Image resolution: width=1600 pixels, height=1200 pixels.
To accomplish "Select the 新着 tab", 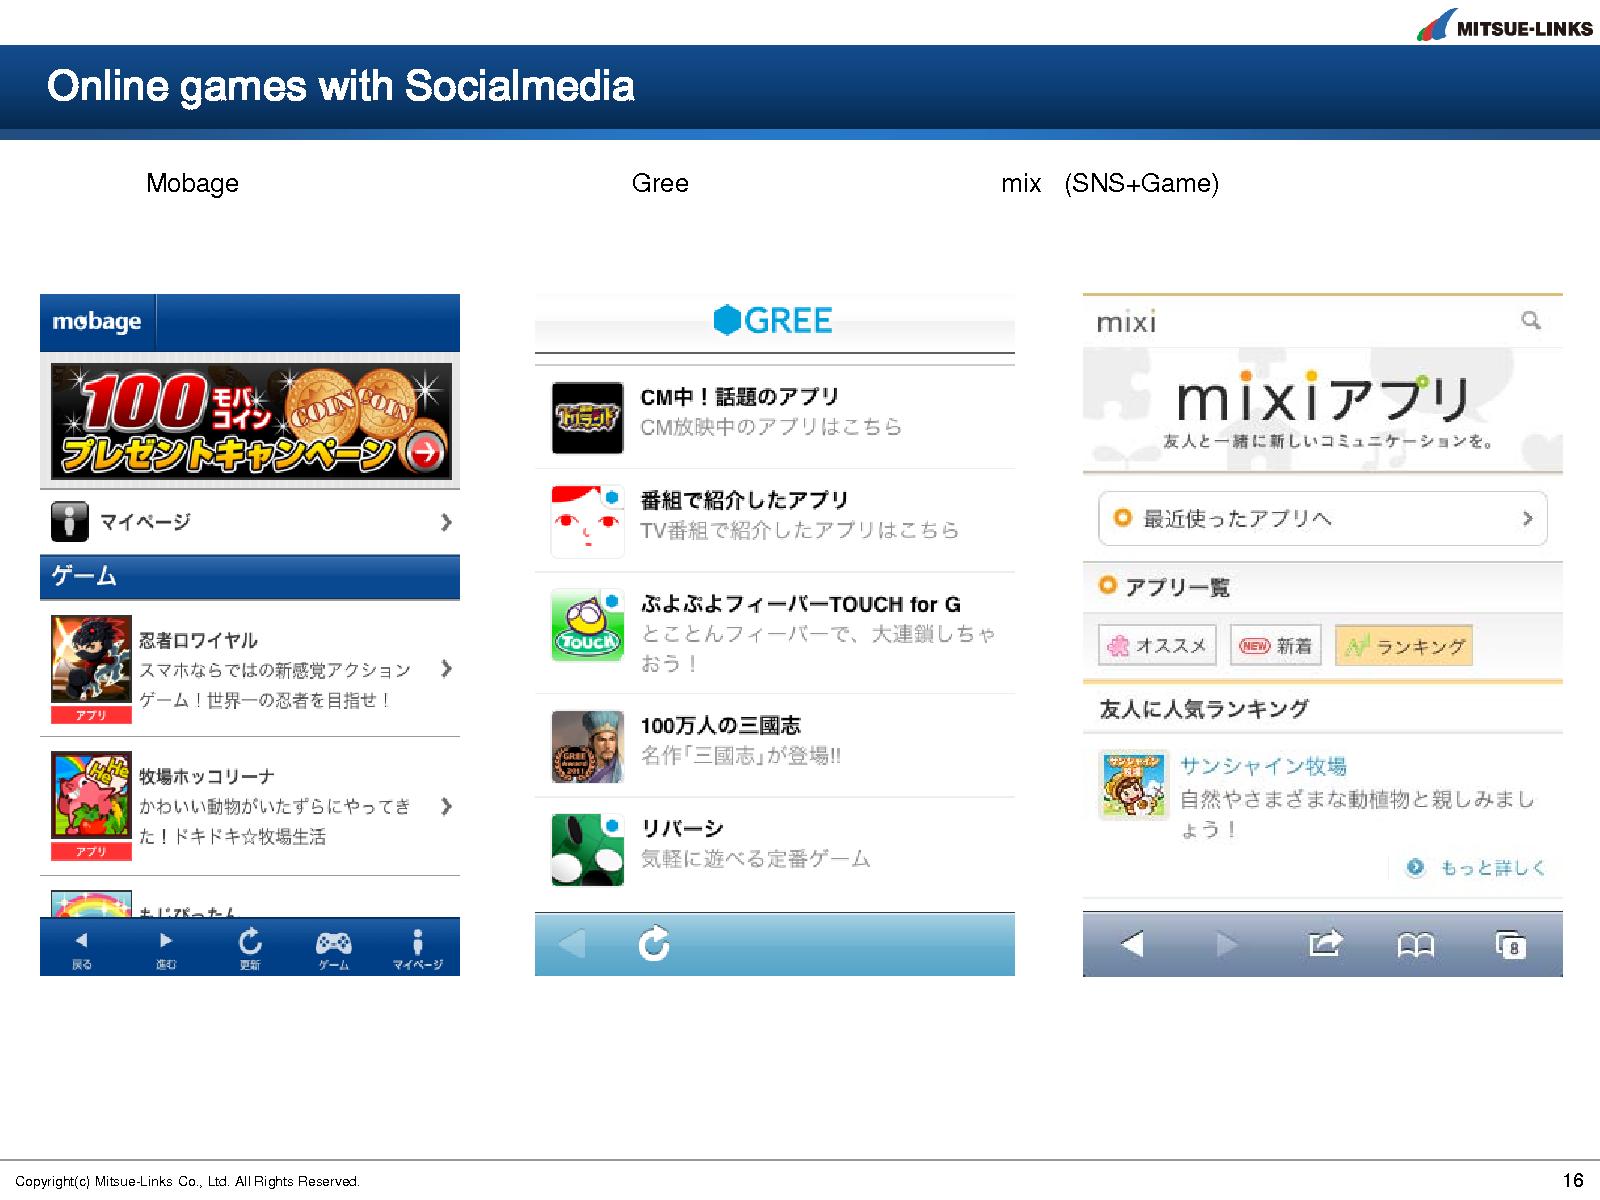I will (x=1276, y=646).
